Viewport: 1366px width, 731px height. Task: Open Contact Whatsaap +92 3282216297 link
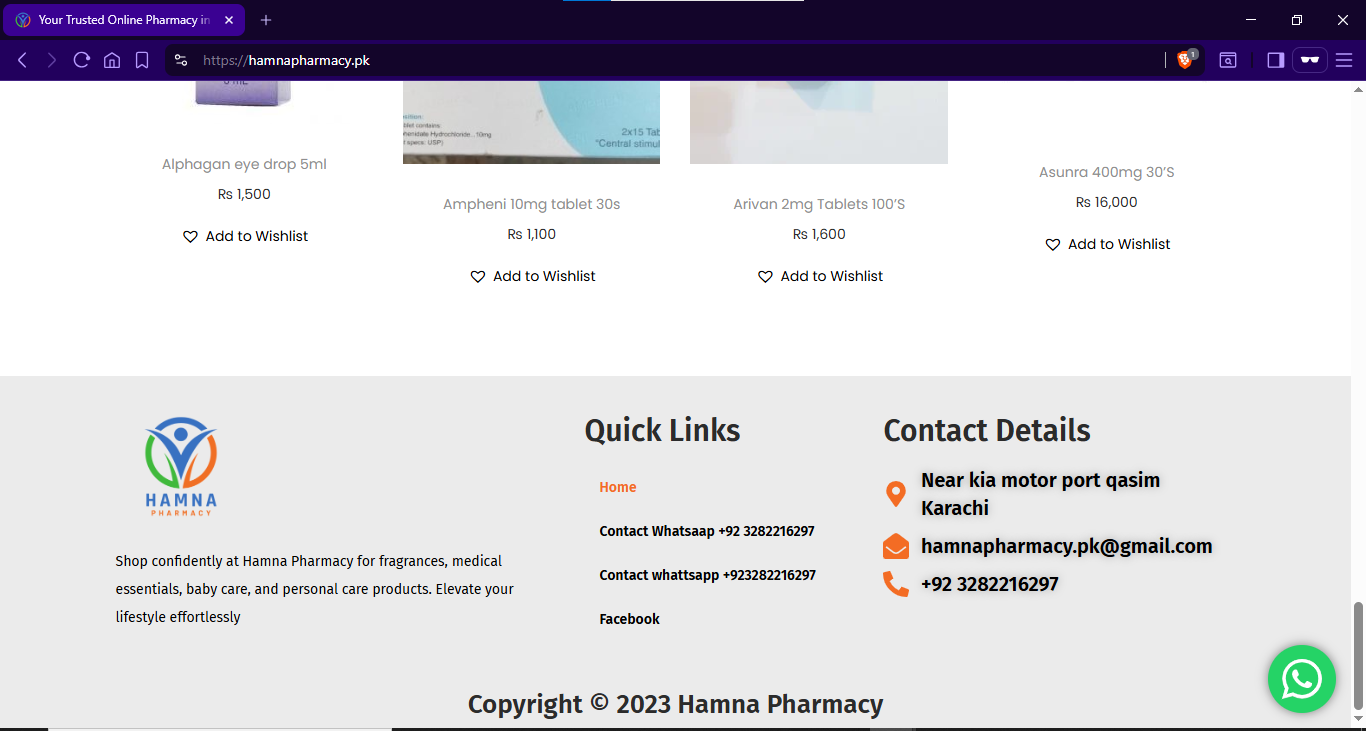tap(707, 531)
